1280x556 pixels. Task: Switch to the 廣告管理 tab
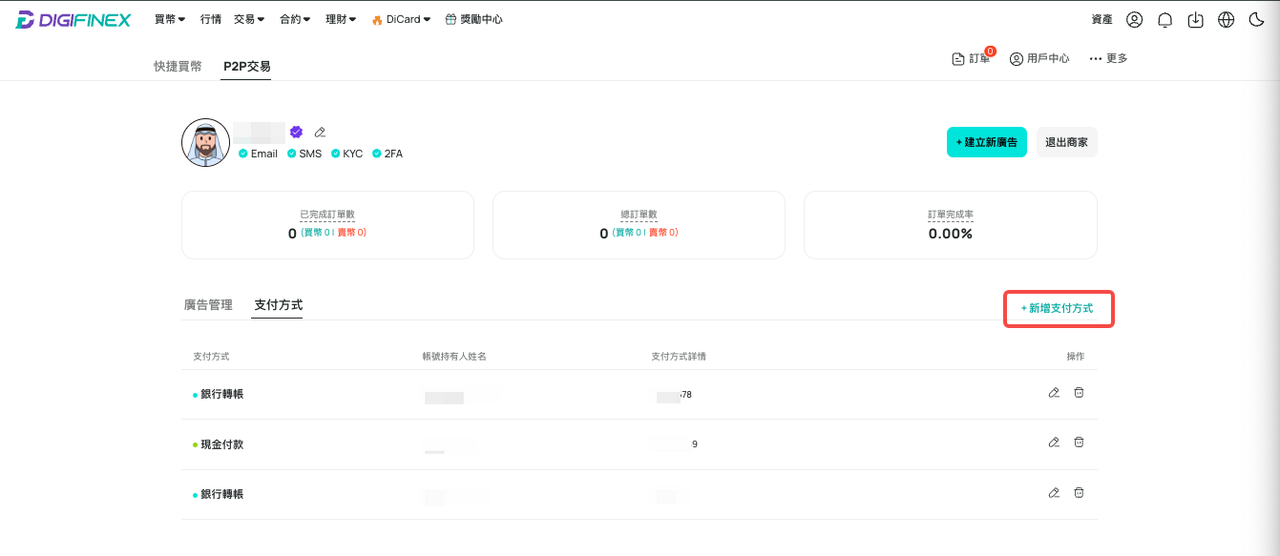(208, 305)
